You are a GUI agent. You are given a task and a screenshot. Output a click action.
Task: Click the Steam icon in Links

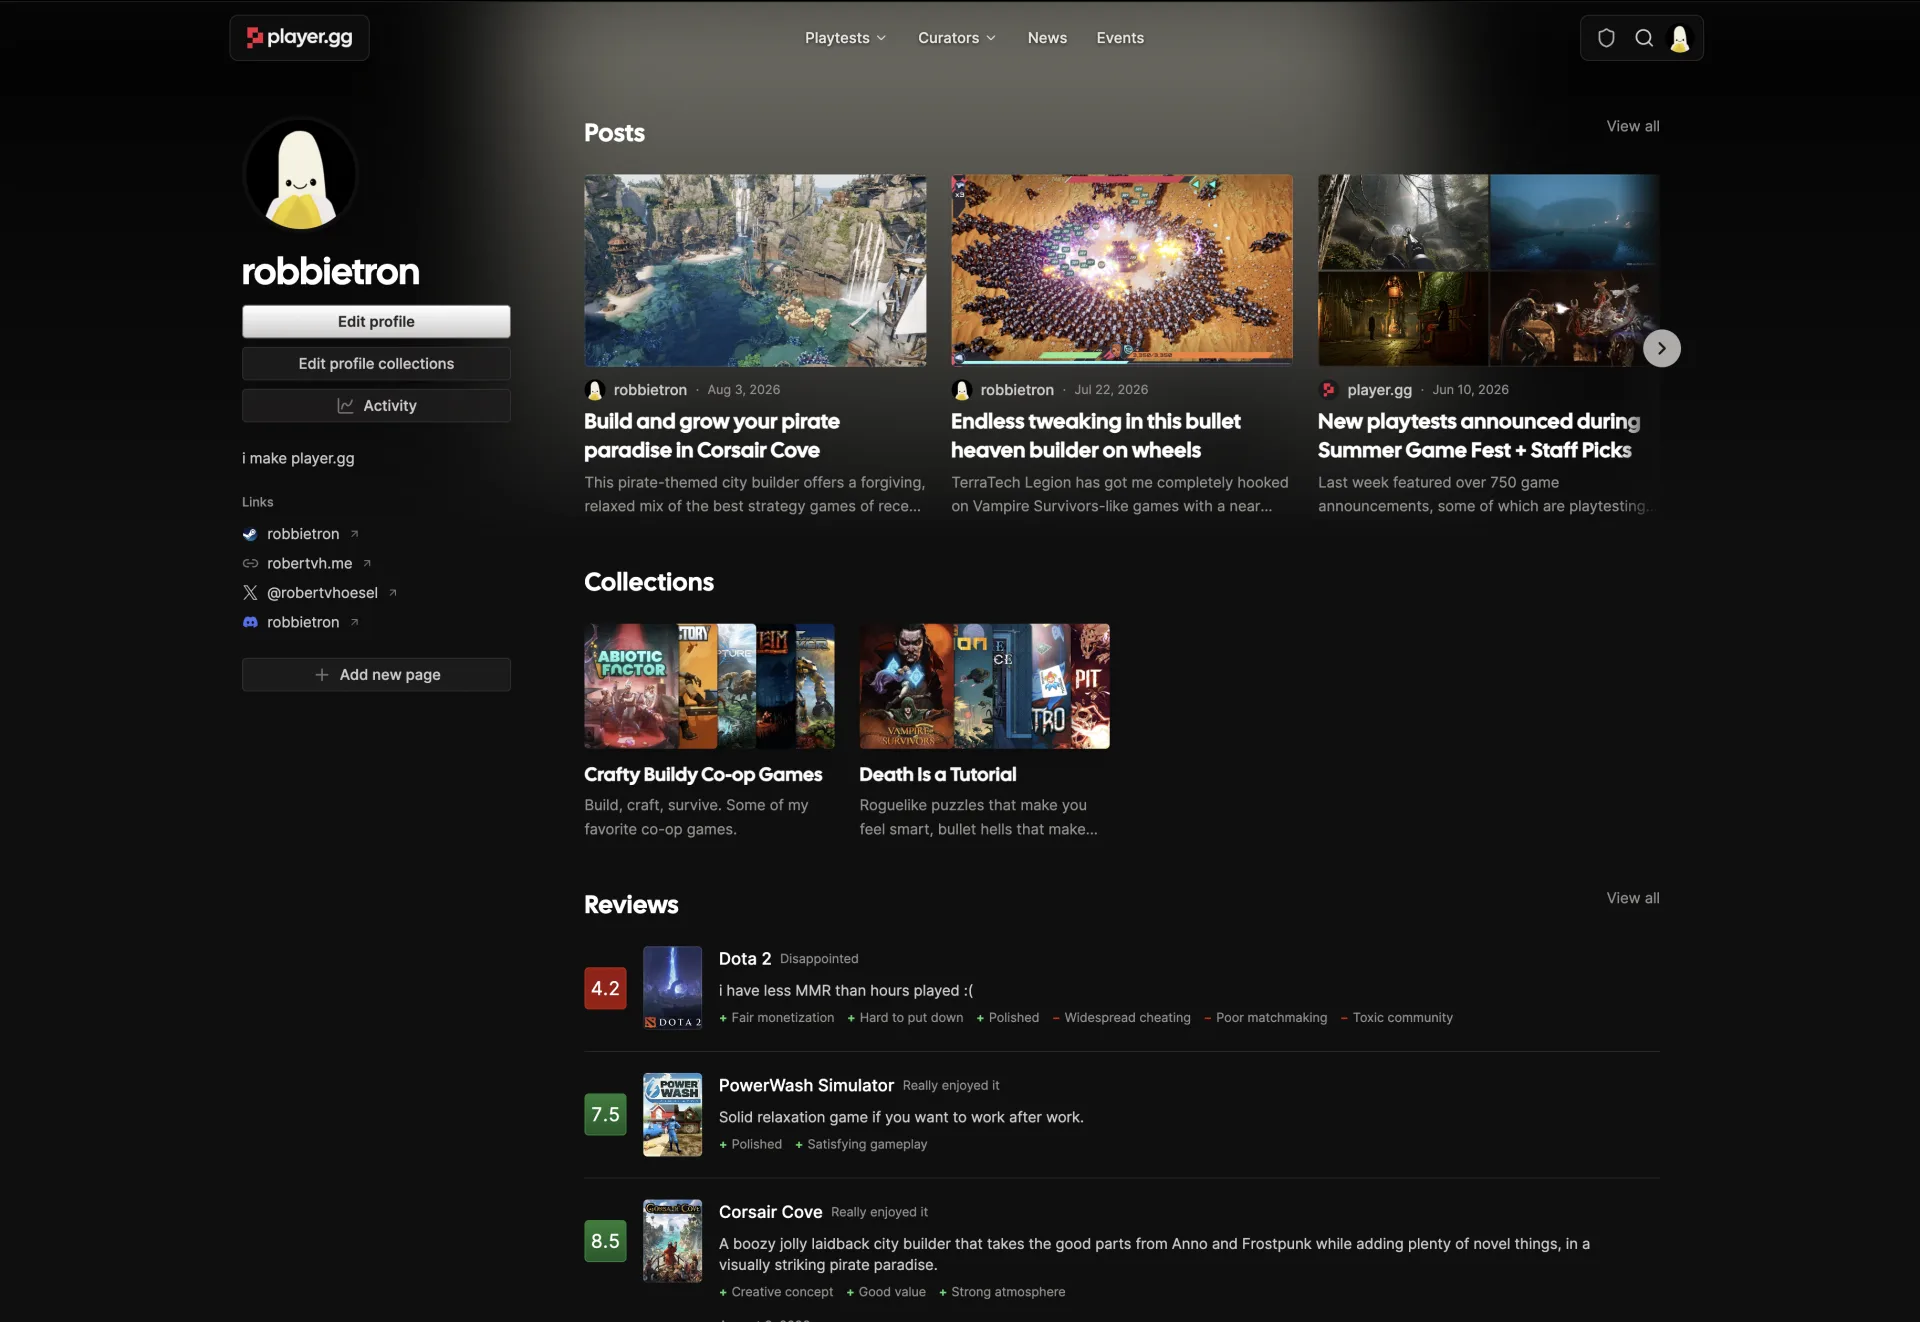click(250, 534)
